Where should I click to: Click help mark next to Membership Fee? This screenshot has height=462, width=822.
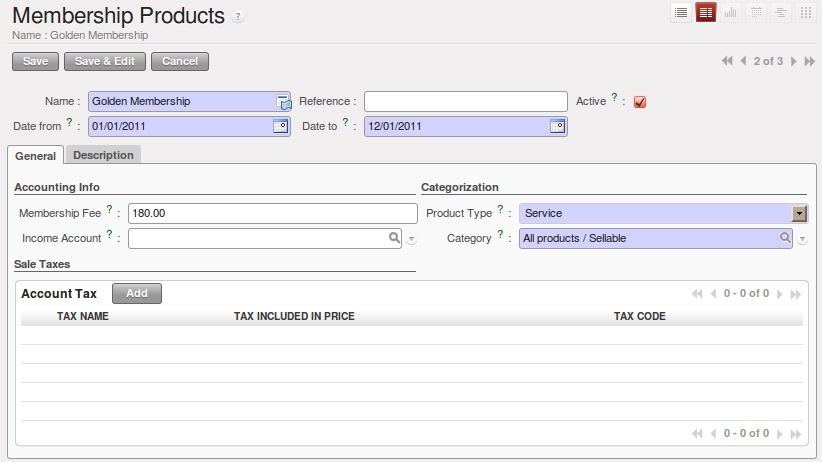click(110, 209)
